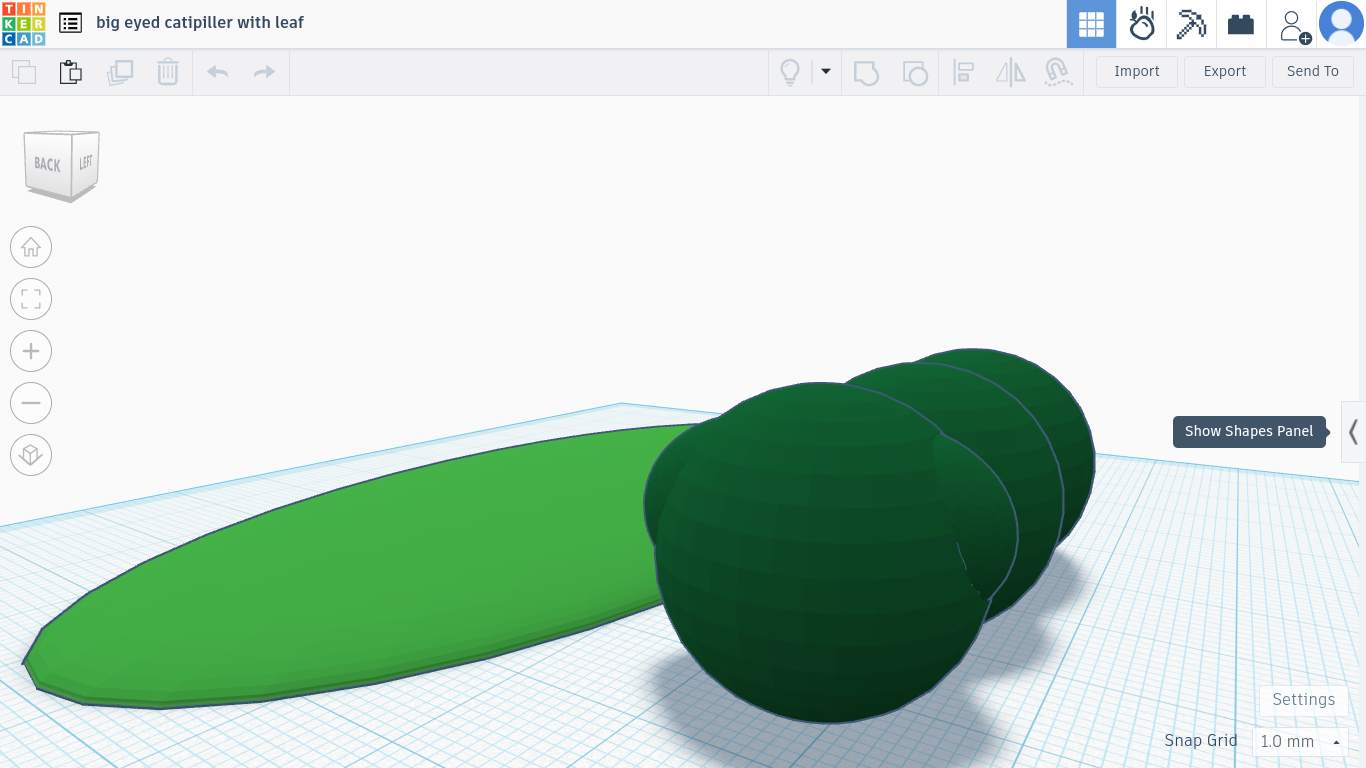This screenshot has width=1366, height=768.
Task: Click the Import button
Action: point(1137,71)
